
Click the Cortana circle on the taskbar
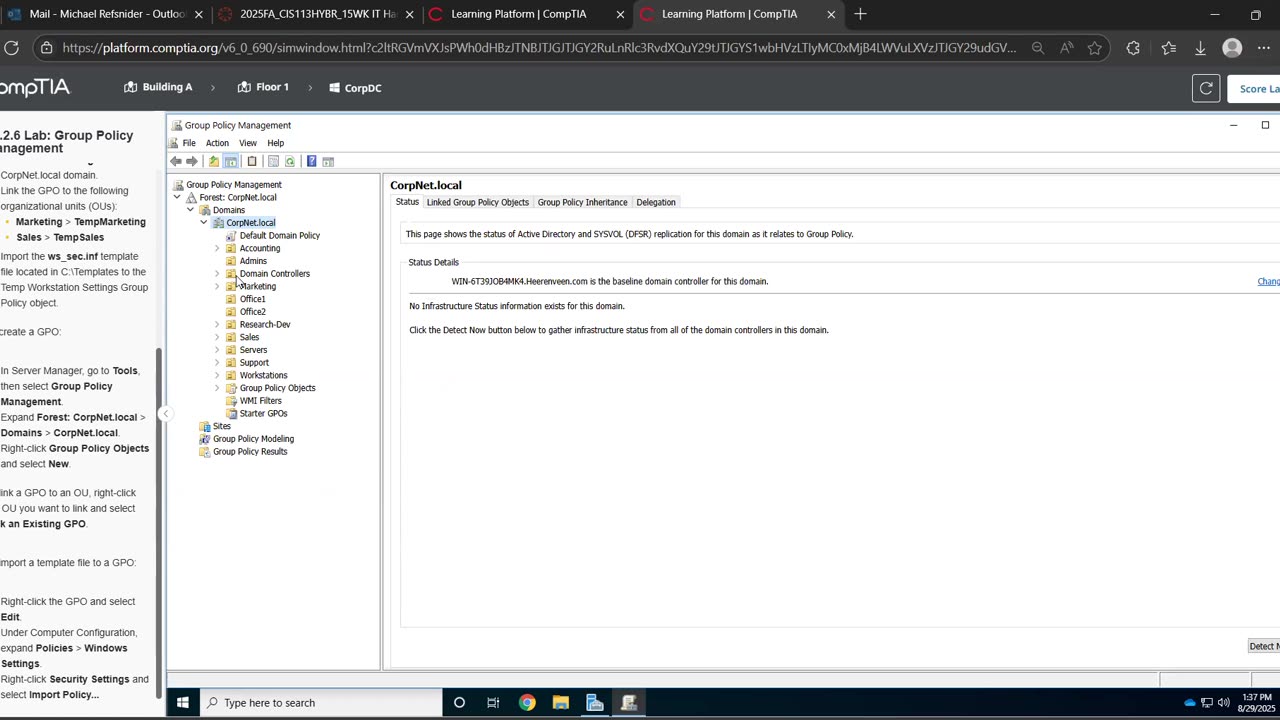coord(459,703)
